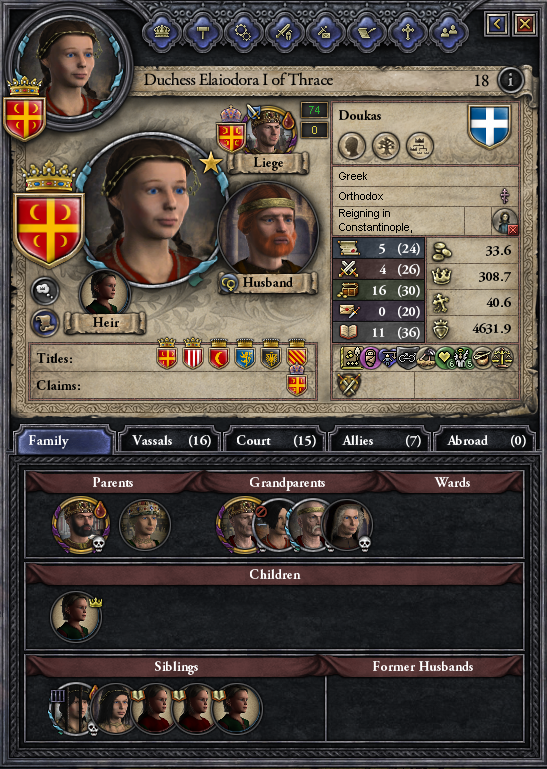Open the Factions people icon
This screenshot has width=547, height=769.
[448, 31]
